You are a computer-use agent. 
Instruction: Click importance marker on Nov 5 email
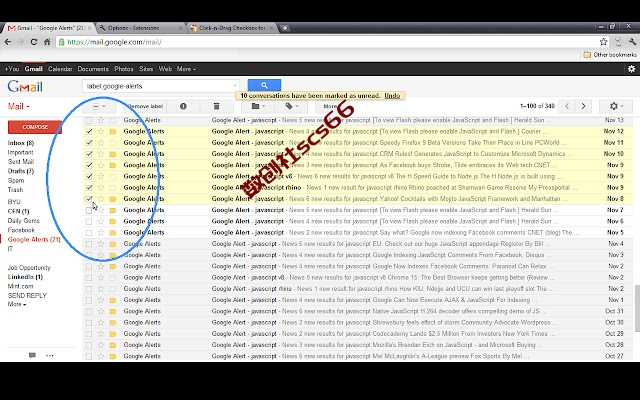[x=113, y=233]
